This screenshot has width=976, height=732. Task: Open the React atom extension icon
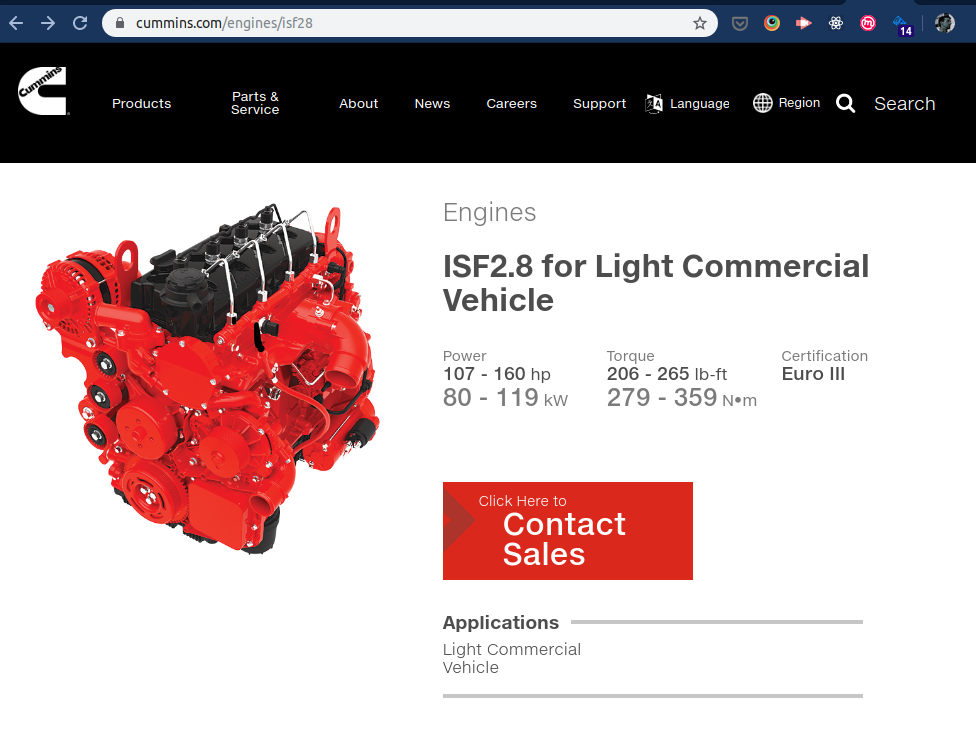(836, 23)
